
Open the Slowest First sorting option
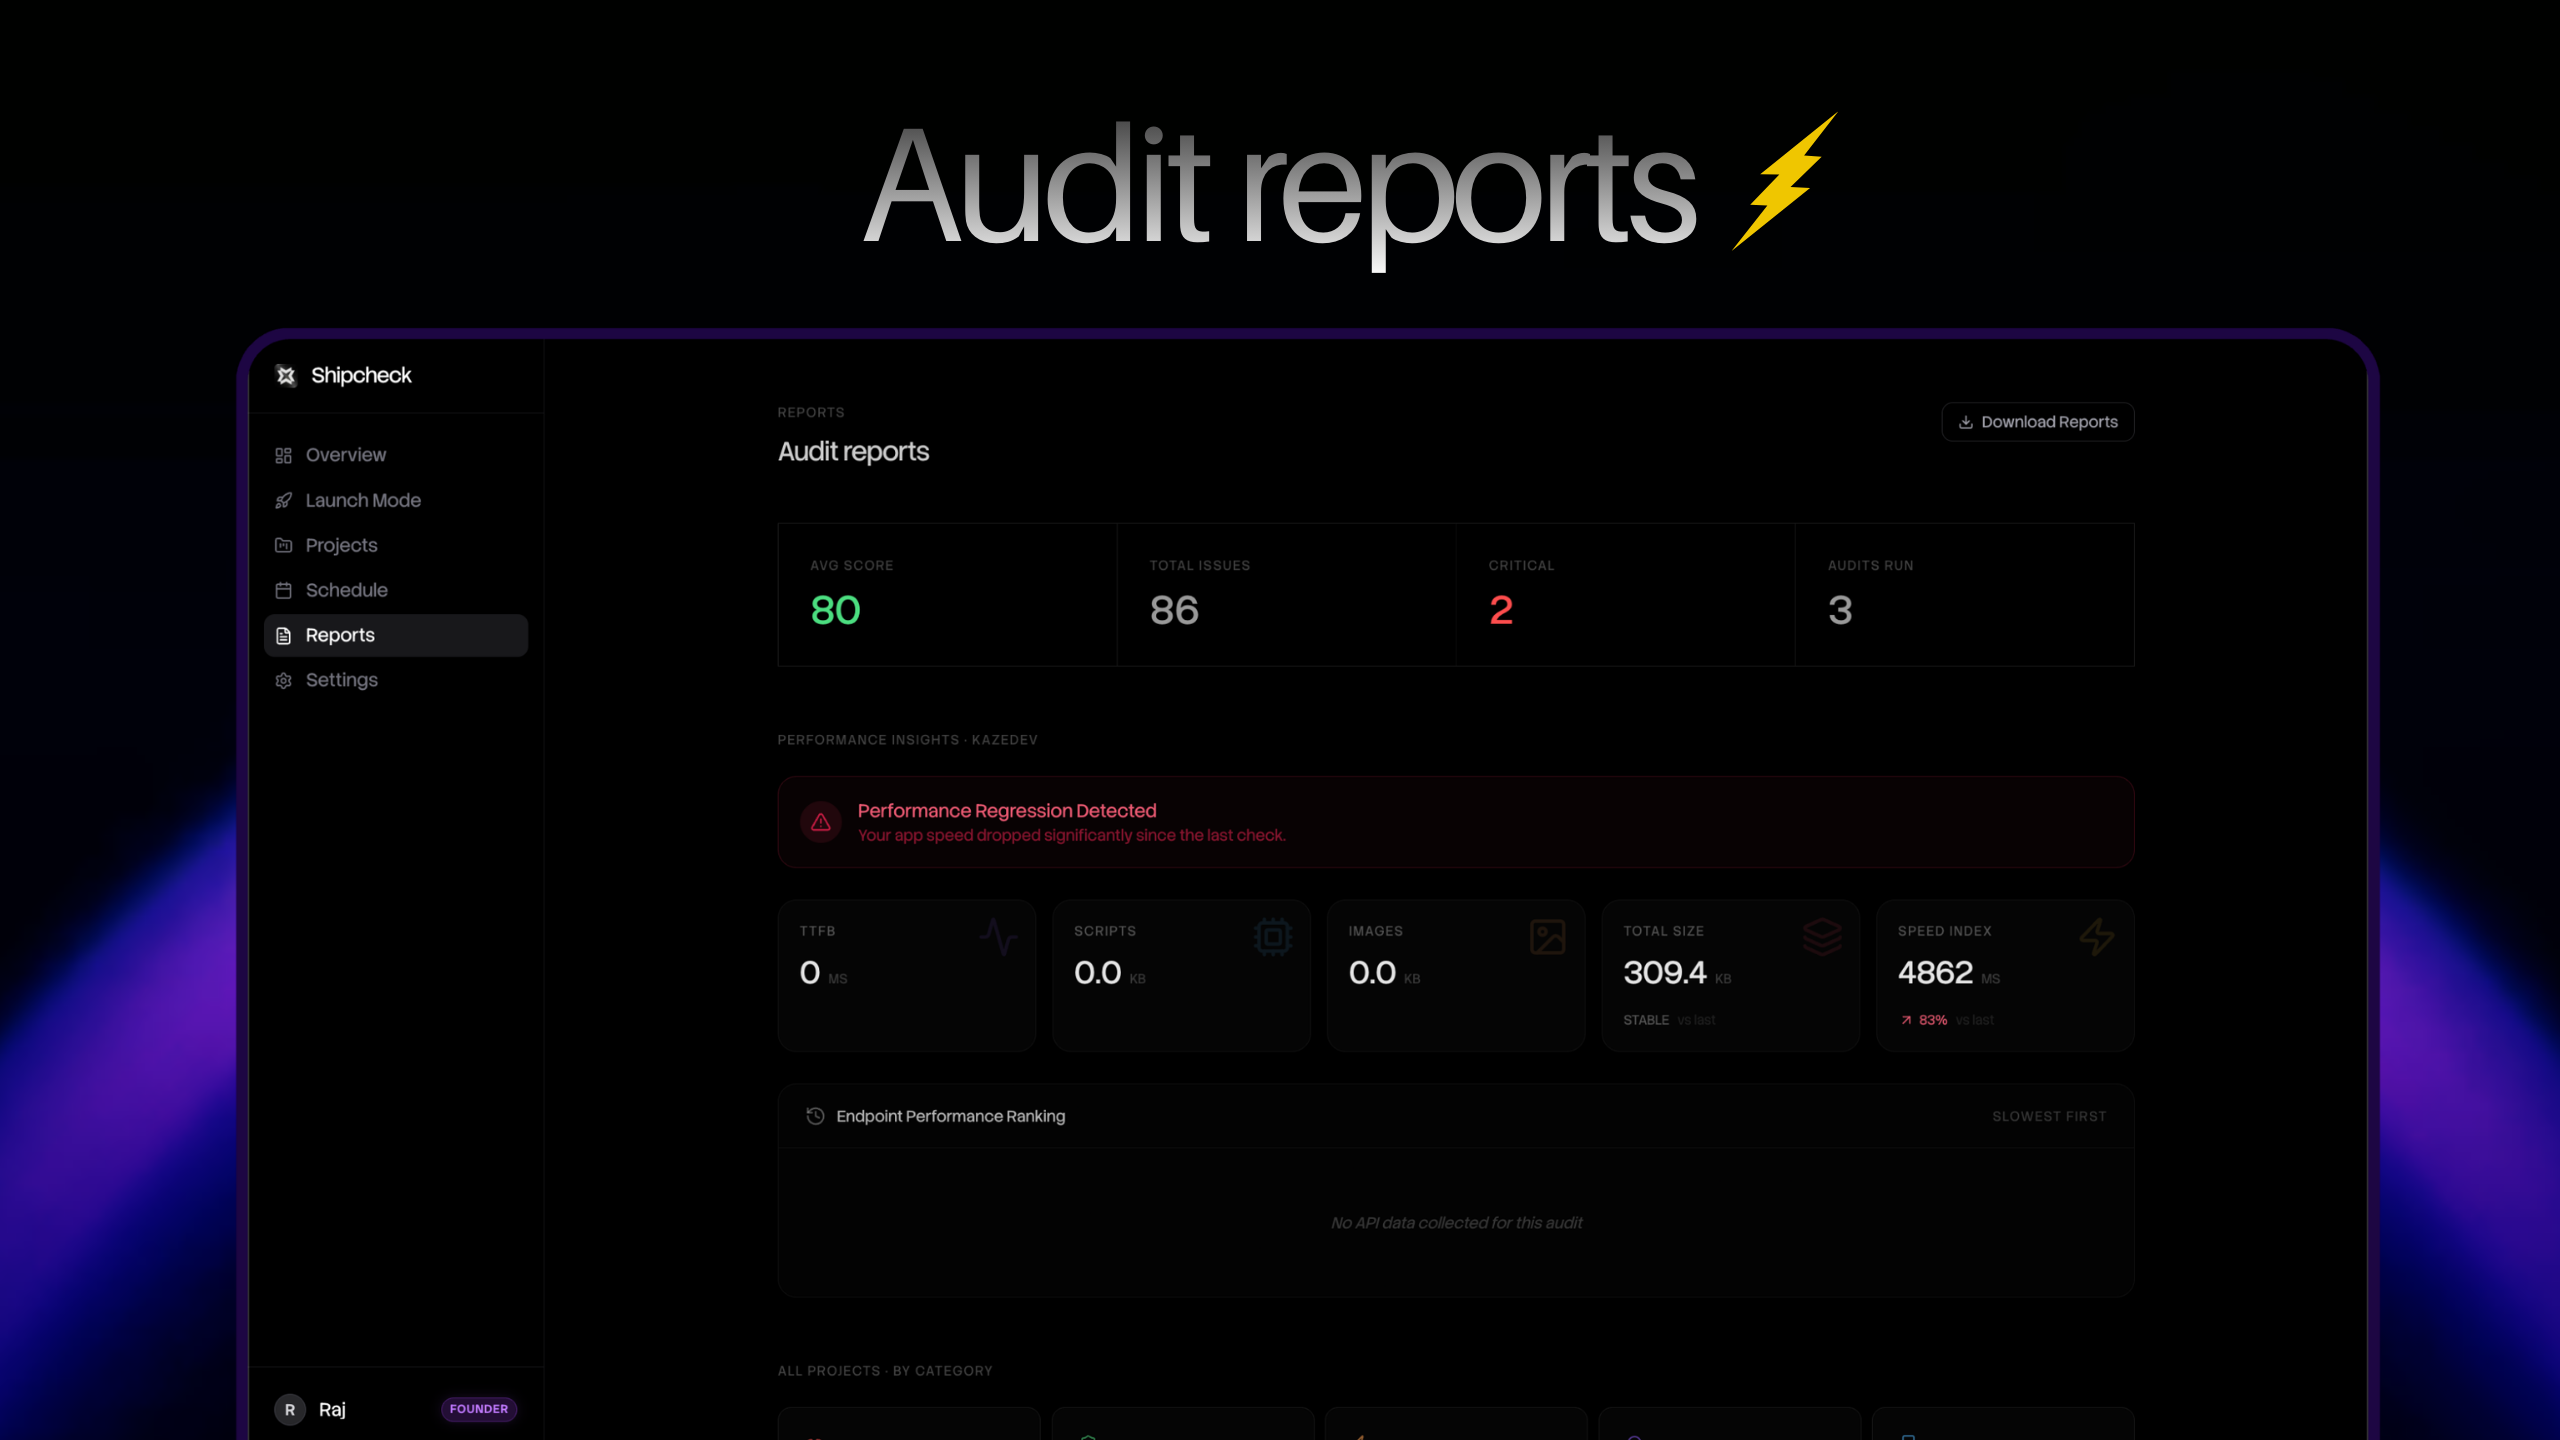pyautogui.click(x=2048, y=1116)
